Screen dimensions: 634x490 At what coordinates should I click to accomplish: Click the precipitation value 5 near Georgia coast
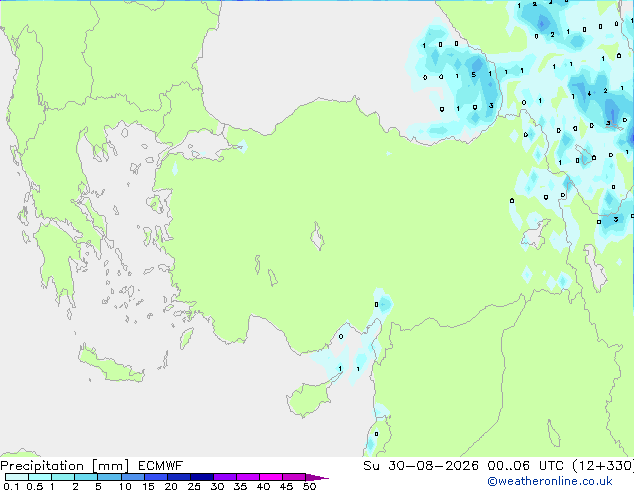click(473, 75)
